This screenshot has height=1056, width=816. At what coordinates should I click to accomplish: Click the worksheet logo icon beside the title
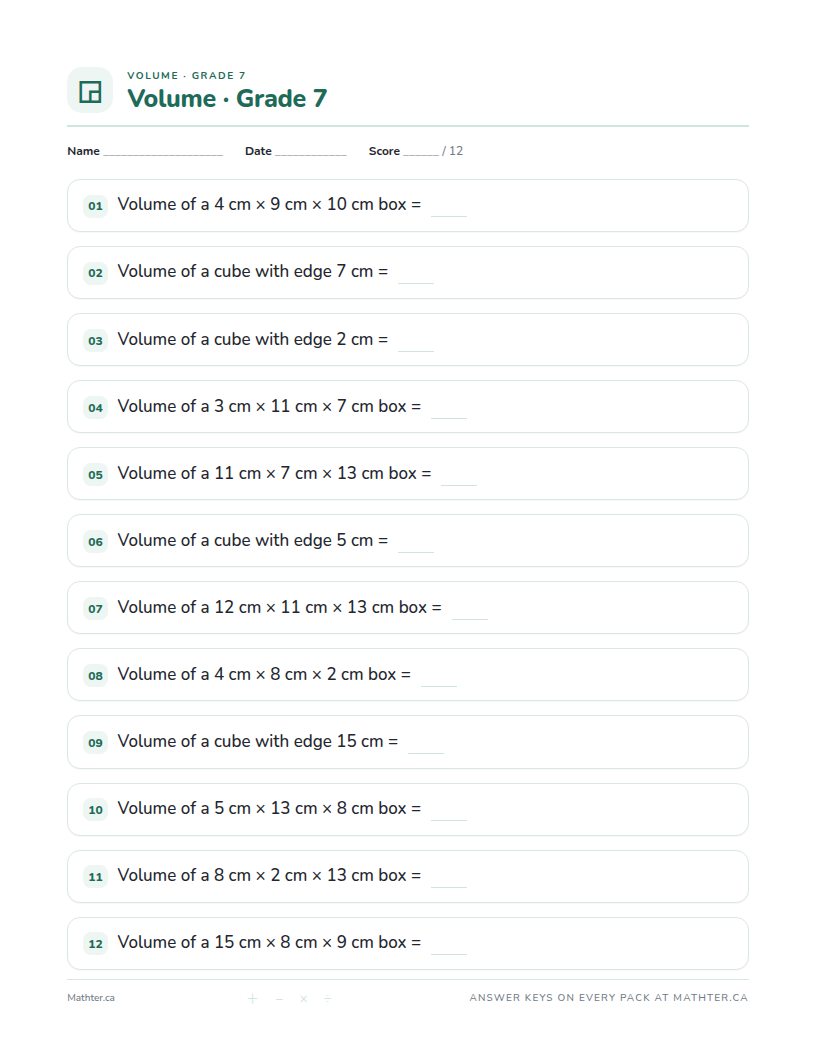click(90, 90)
